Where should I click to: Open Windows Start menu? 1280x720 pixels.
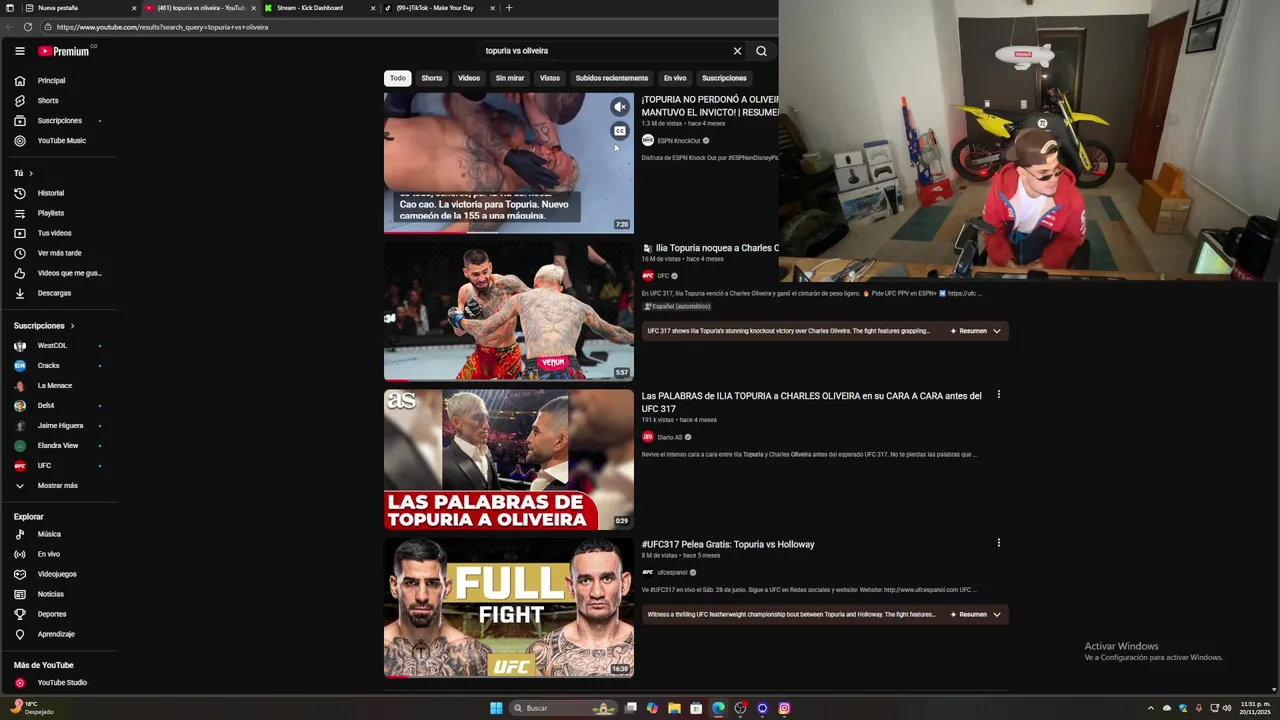[x=496, y=708]
